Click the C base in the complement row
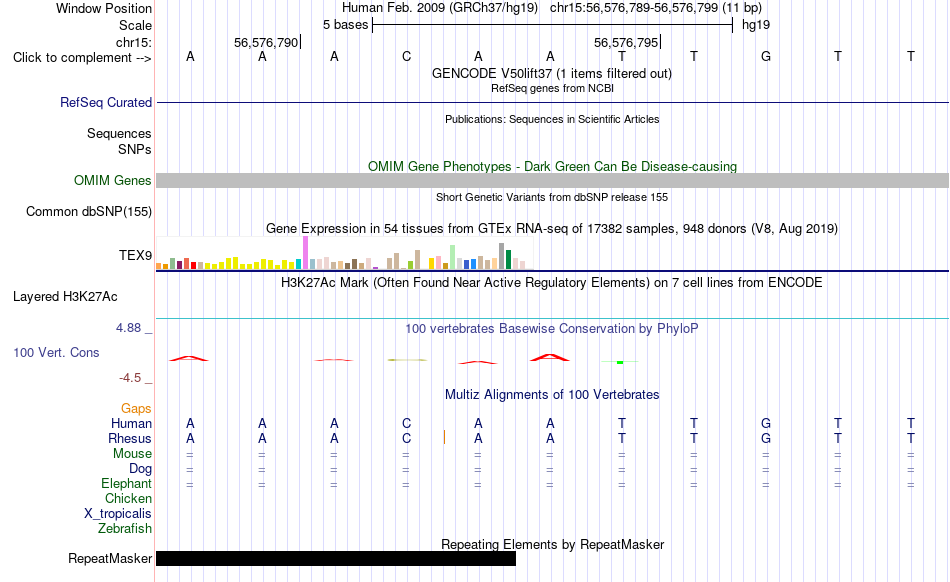Viewport: 950px width, 582px height. (x=406, y=57)
